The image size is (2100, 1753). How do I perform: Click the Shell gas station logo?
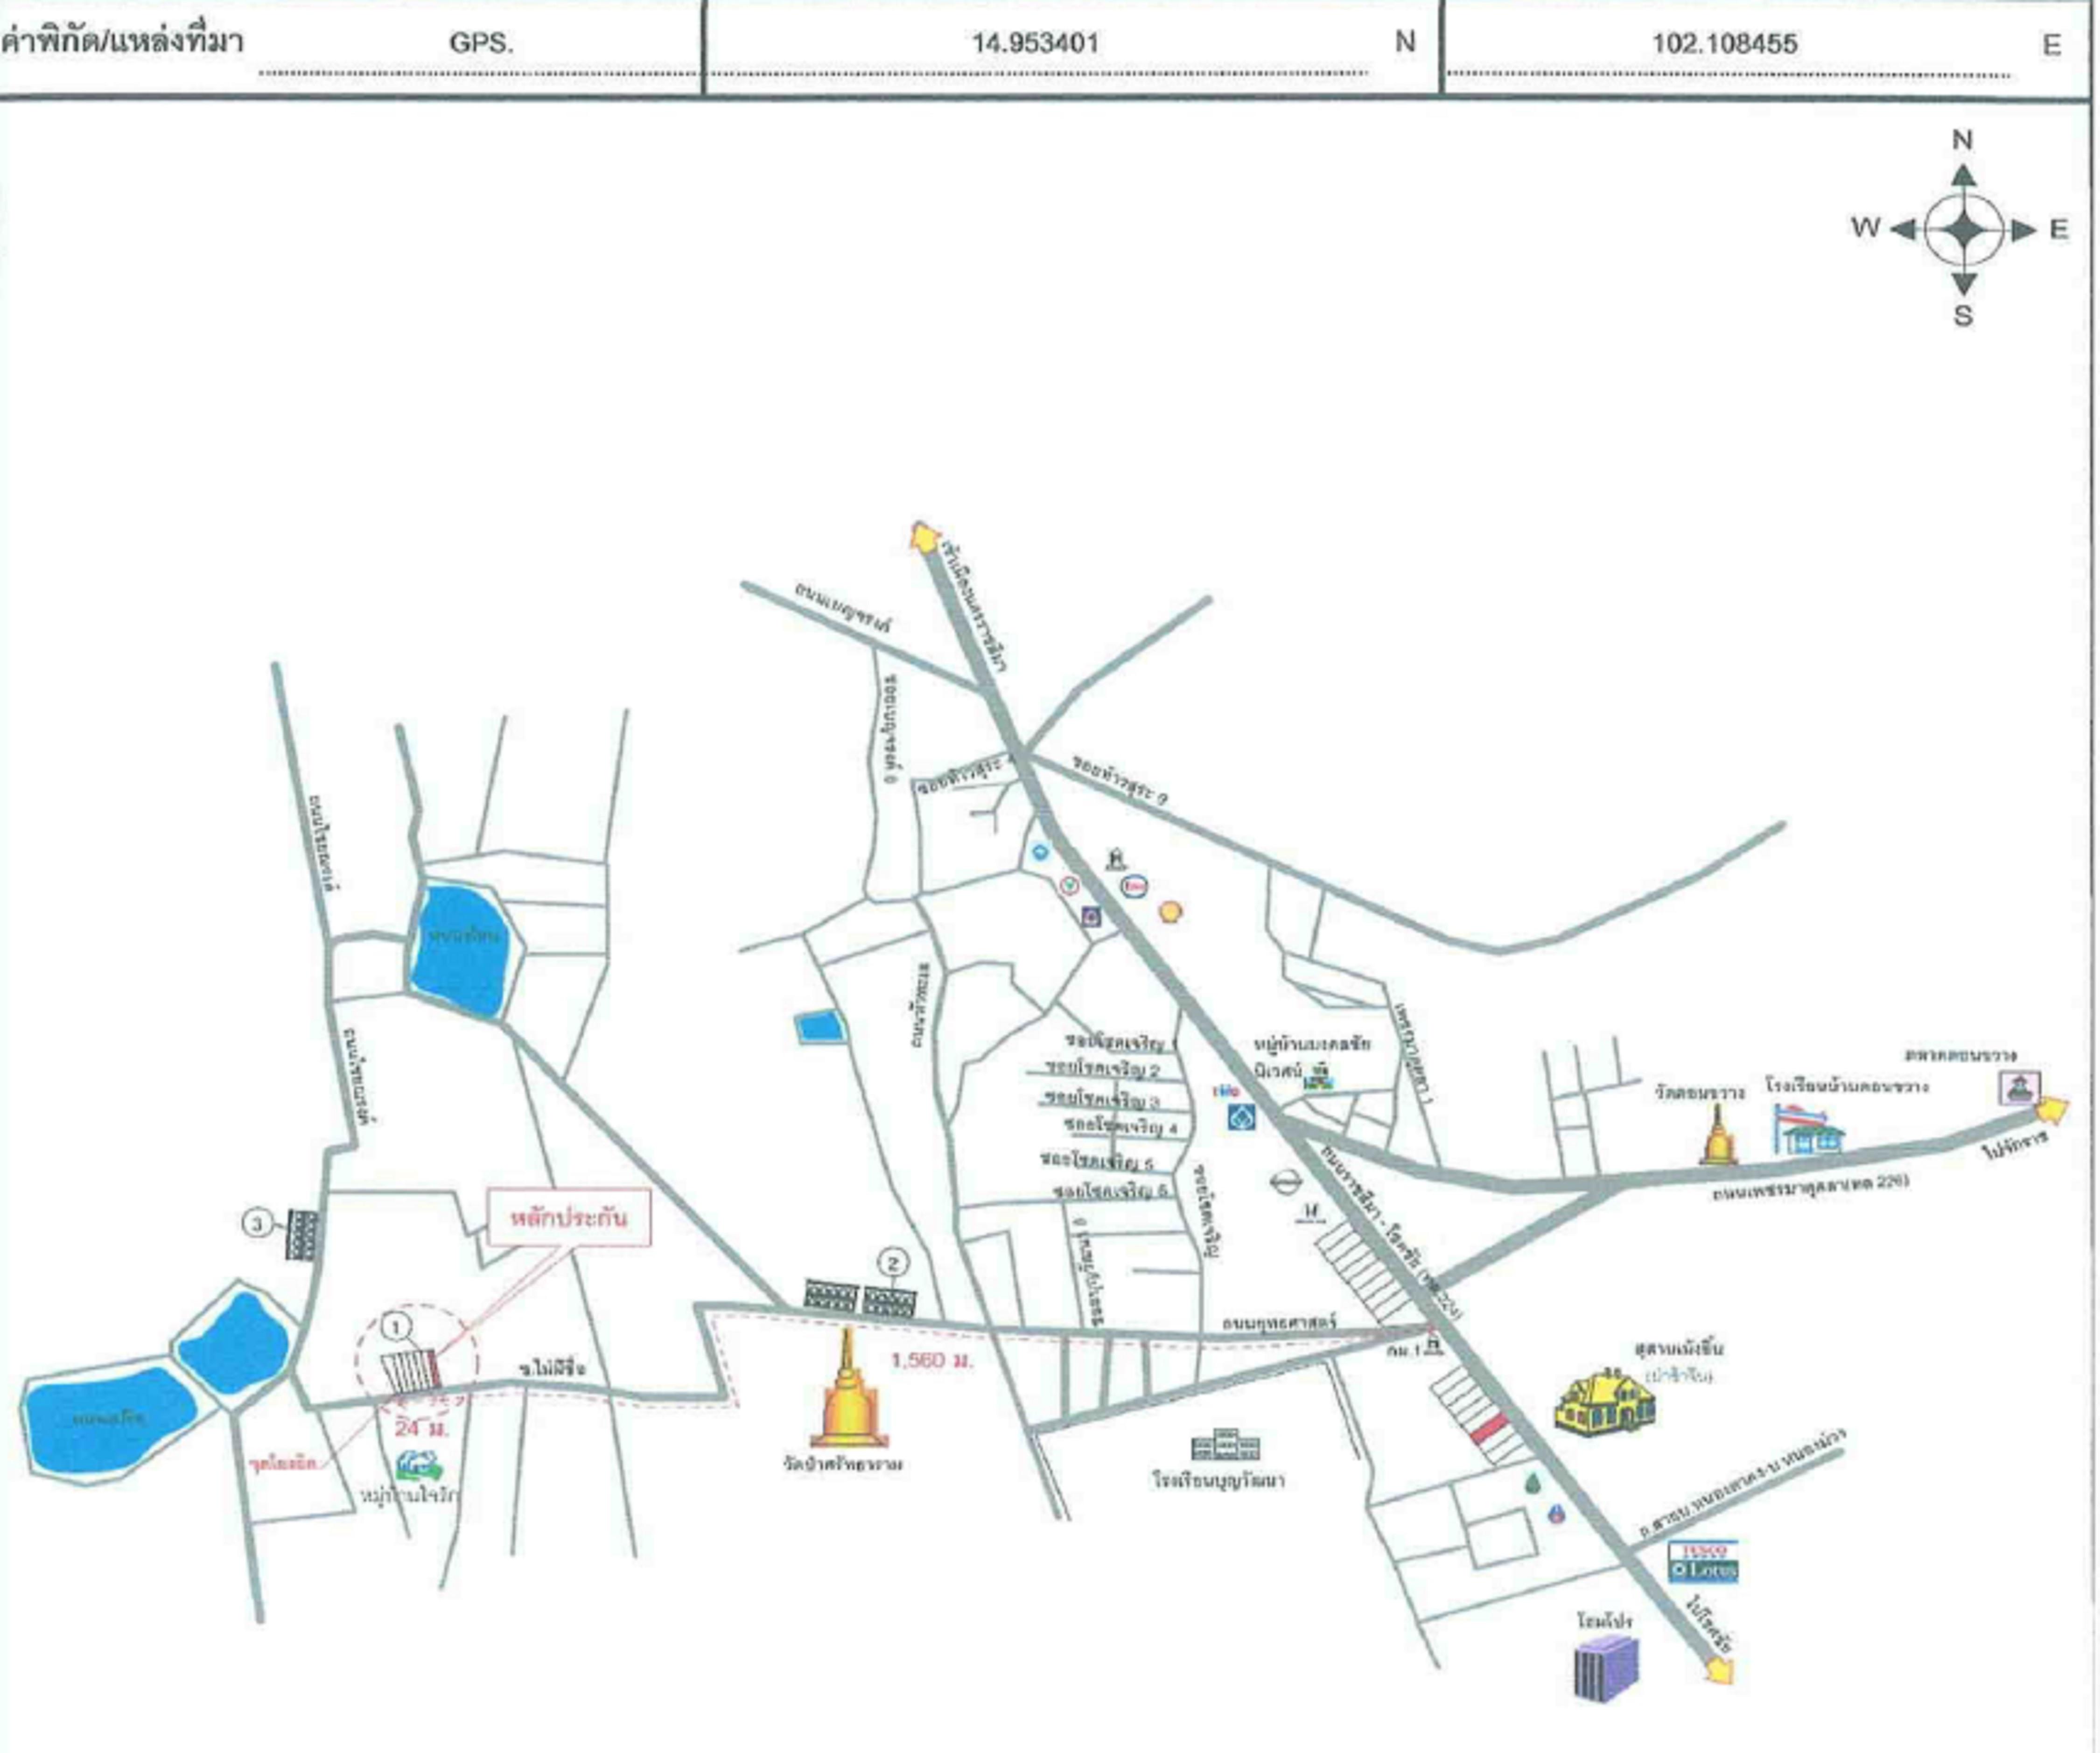(x=1170, y=912)
